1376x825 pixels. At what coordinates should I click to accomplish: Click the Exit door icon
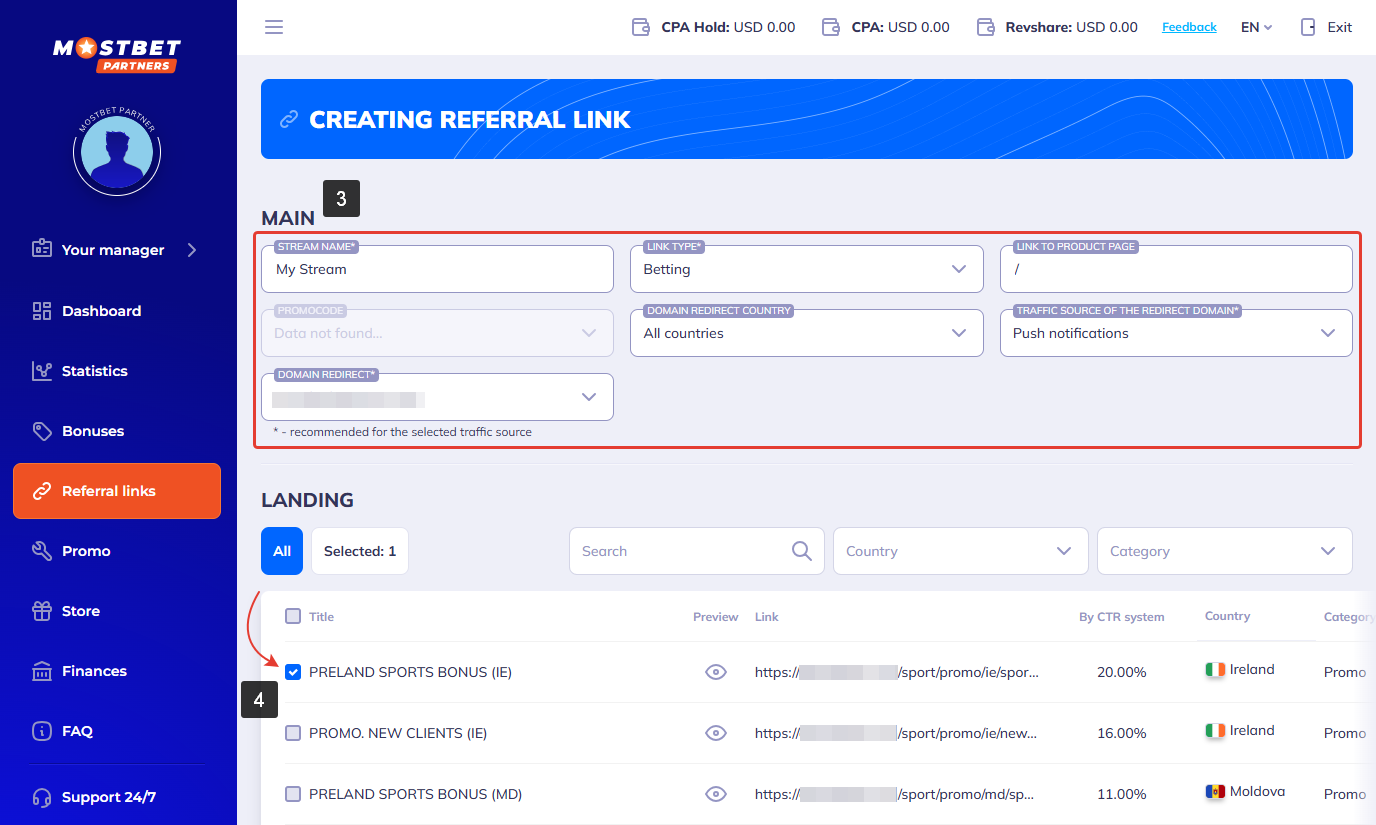tap(1308, 27)
